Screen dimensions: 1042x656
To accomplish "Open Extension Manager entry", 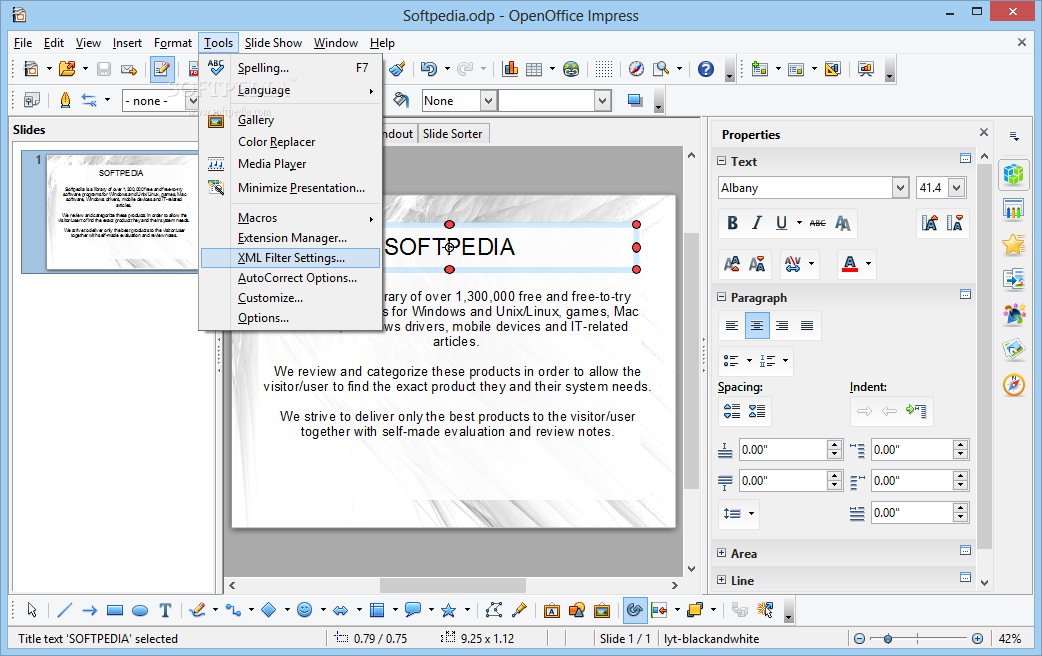I will click(290, 238).
